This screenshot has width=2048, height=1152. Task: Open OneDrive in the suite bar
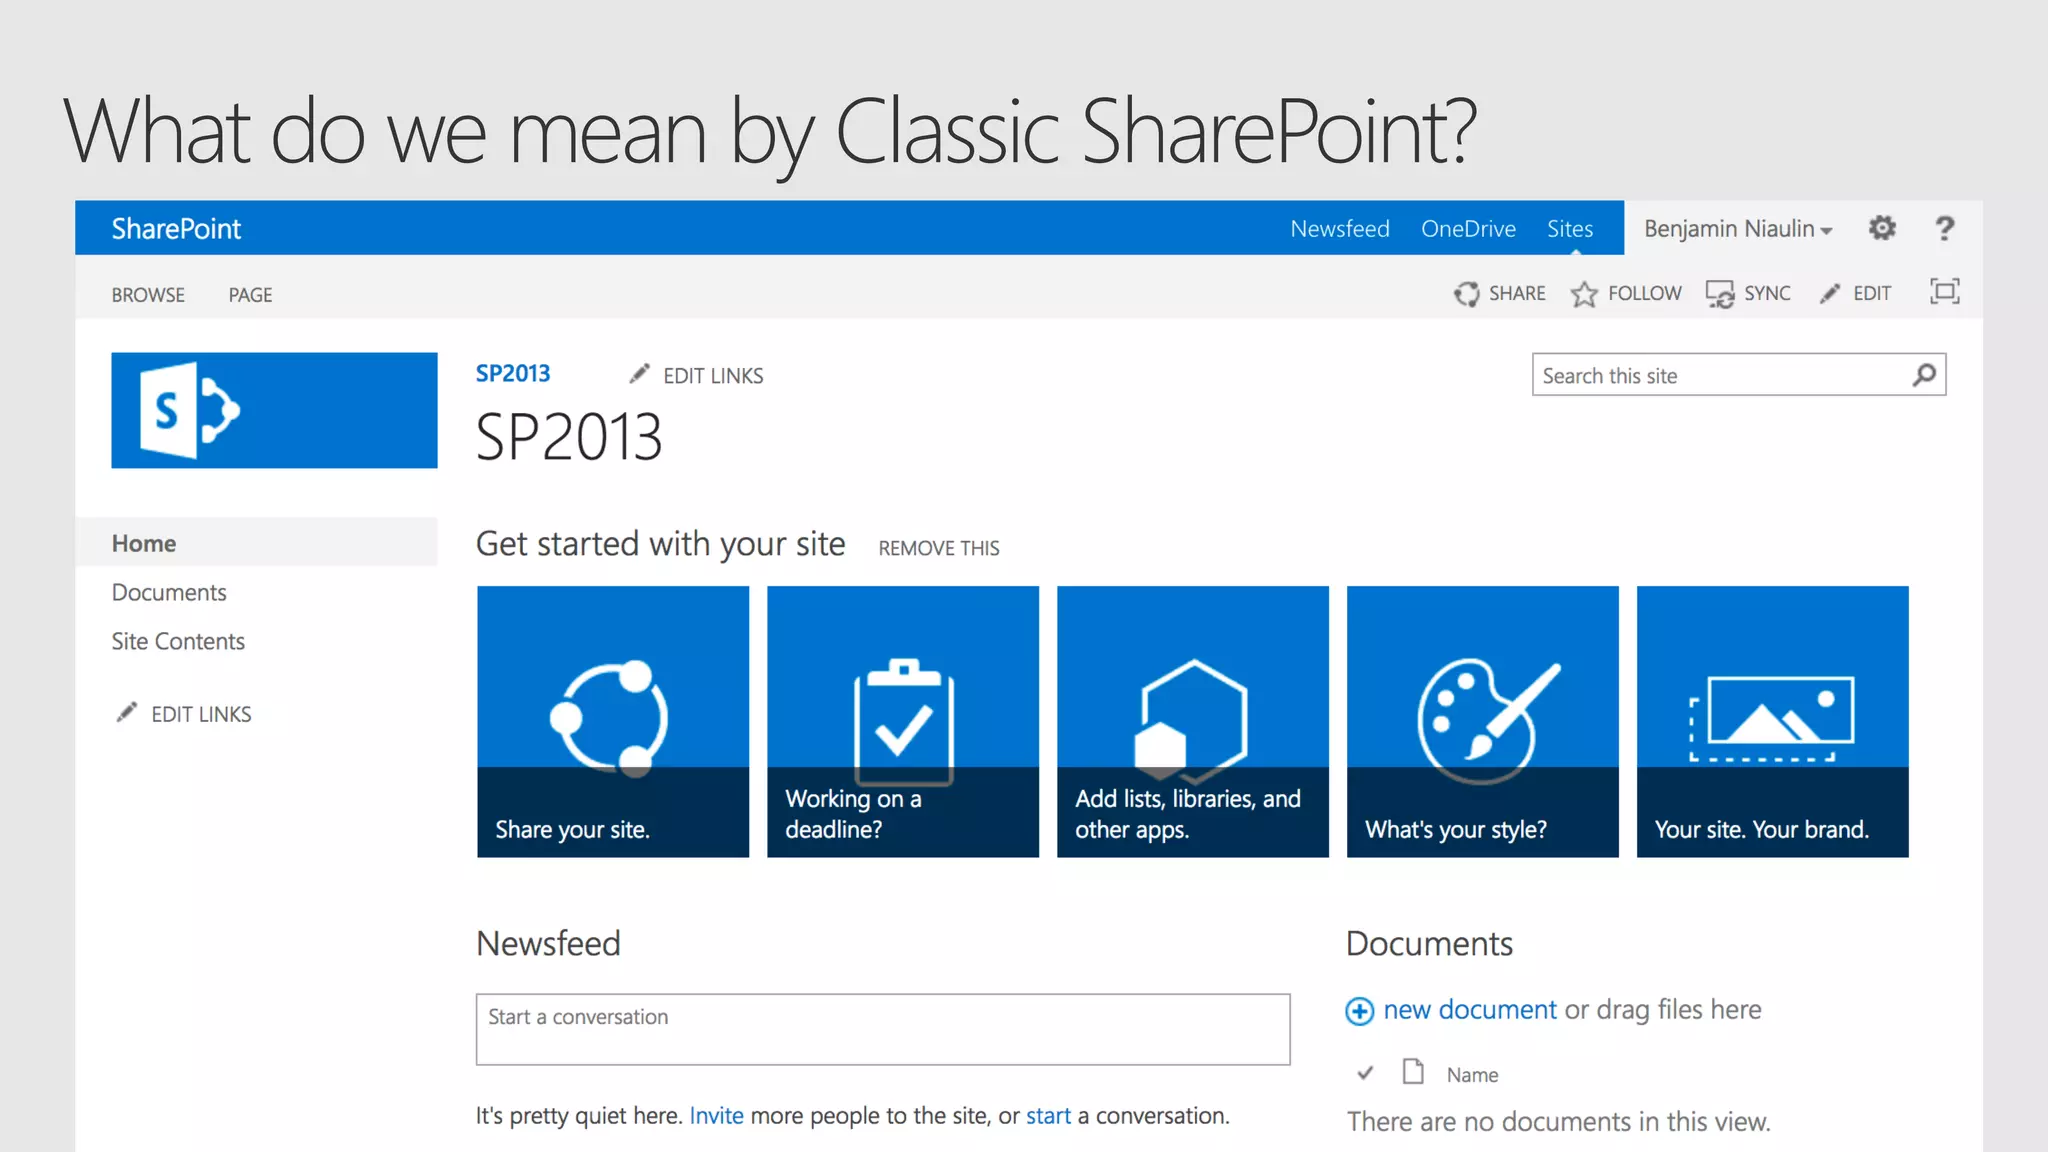pyautogui.click(x=1468, y=229)
